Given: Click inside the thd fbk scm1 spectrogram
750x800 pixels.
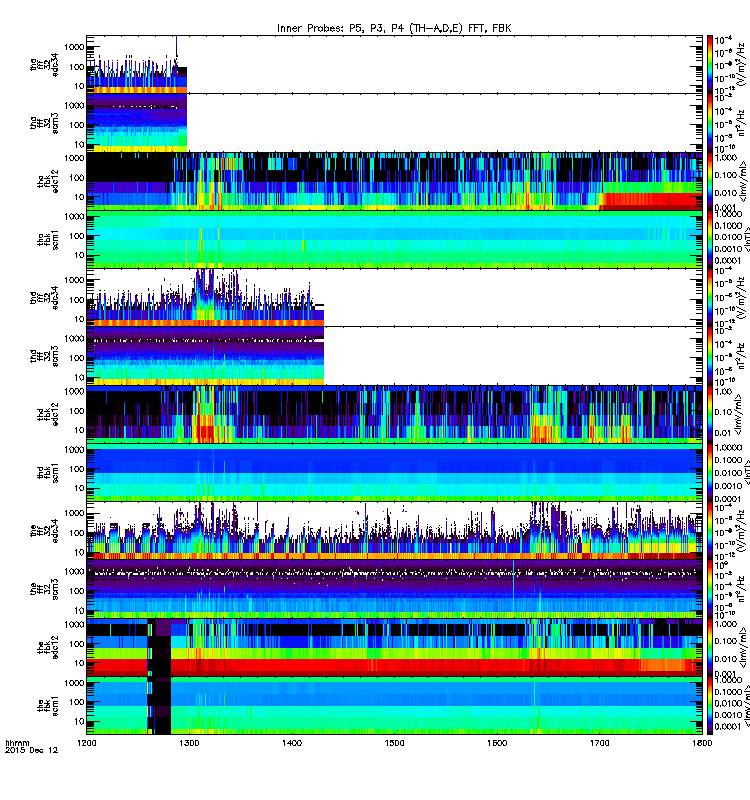Looking at the screenshot, I should tap(394, 472).
